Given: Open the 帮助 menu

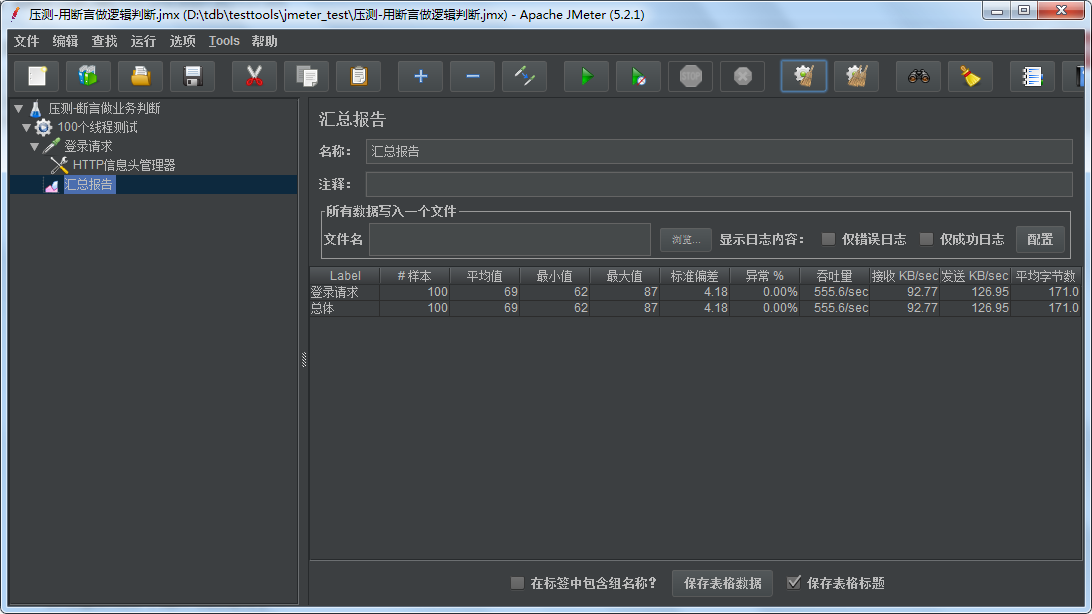Looking at the screenshot, I should point(265,41).
